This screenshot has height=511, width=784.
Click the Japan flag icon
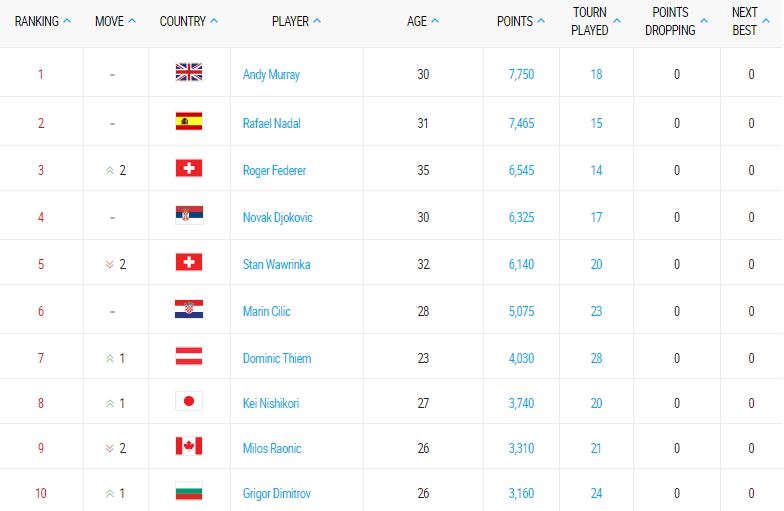point(189,401)
